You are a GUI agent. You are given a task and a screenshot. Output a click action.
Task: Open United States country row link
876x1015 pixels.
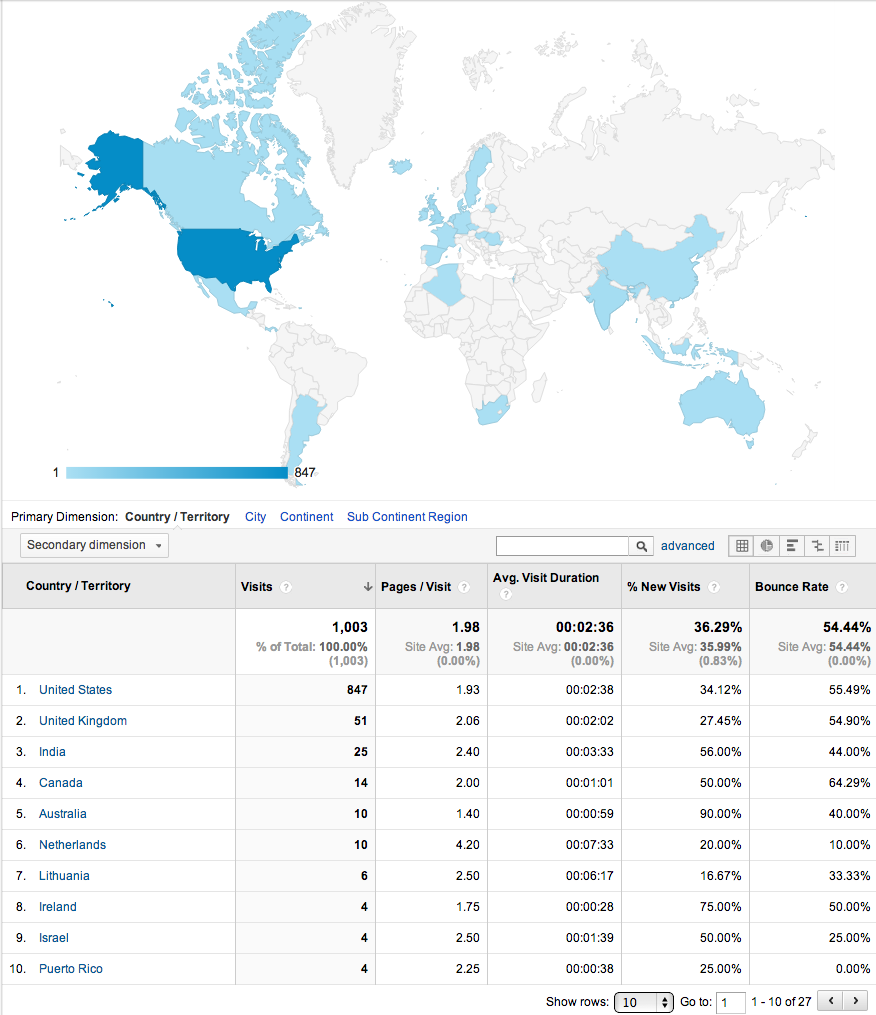(x=75, y=690)
